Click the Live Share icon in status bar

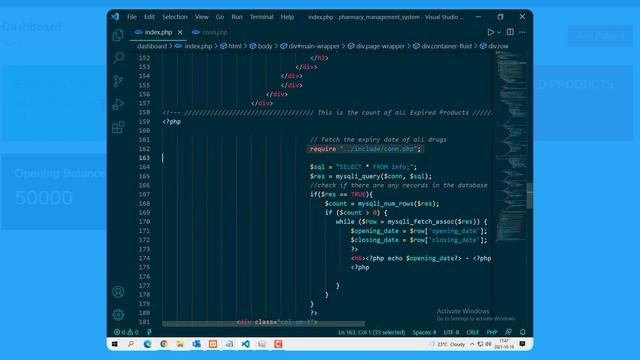149,332
